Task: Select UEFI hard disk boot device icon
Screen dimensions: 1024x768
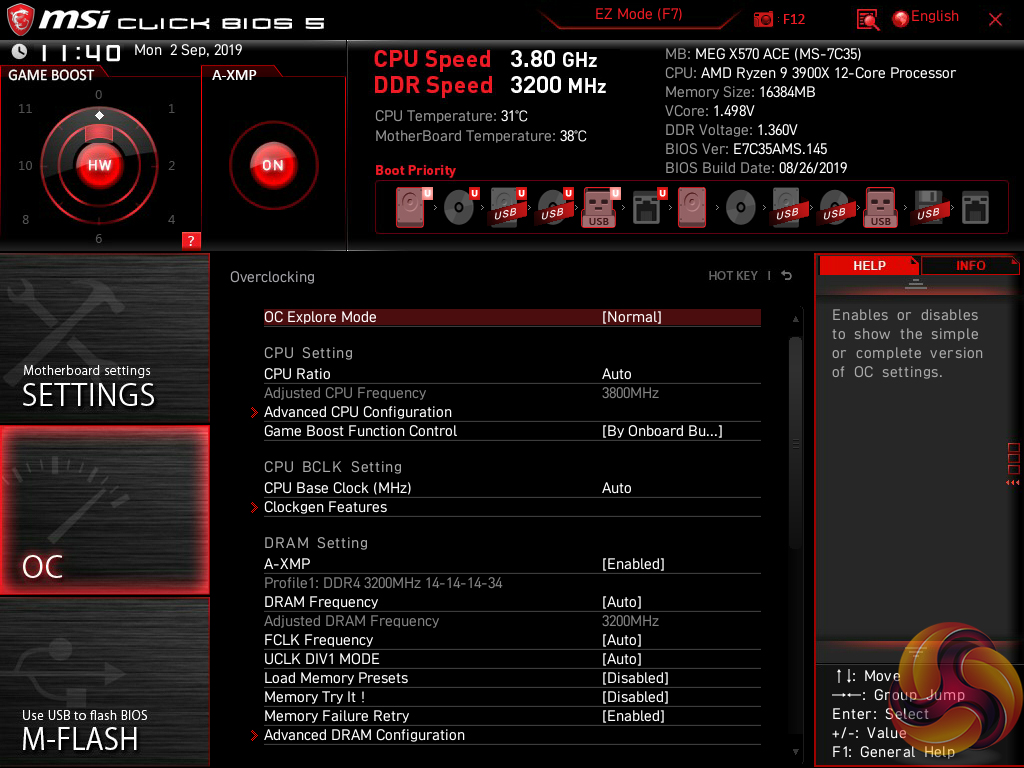Action: (x=412, y=207)
